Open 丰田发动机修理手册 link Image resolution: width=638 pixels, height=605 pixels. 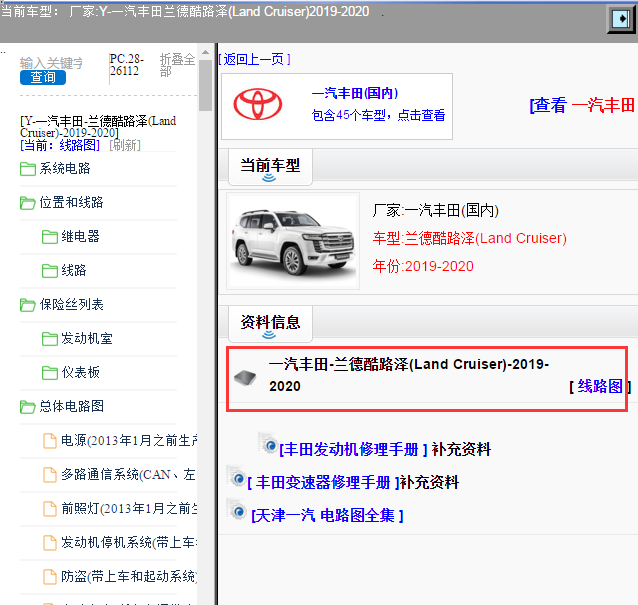click(x=353, y=450)
